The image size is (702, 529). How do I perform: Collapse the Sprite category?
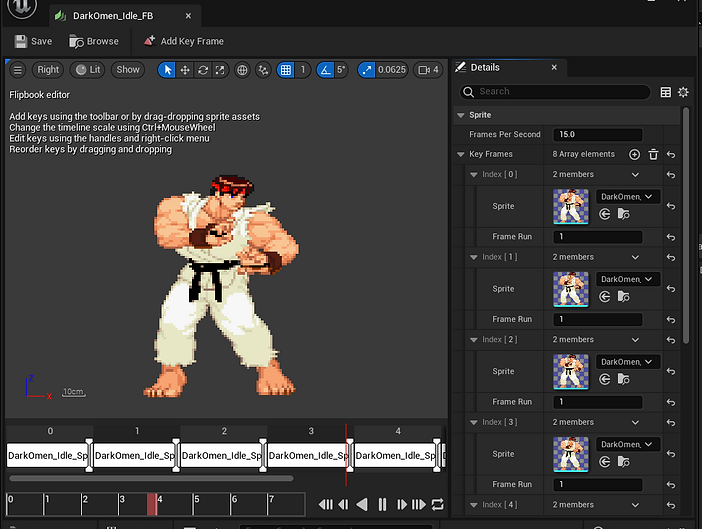coord(461,115)
